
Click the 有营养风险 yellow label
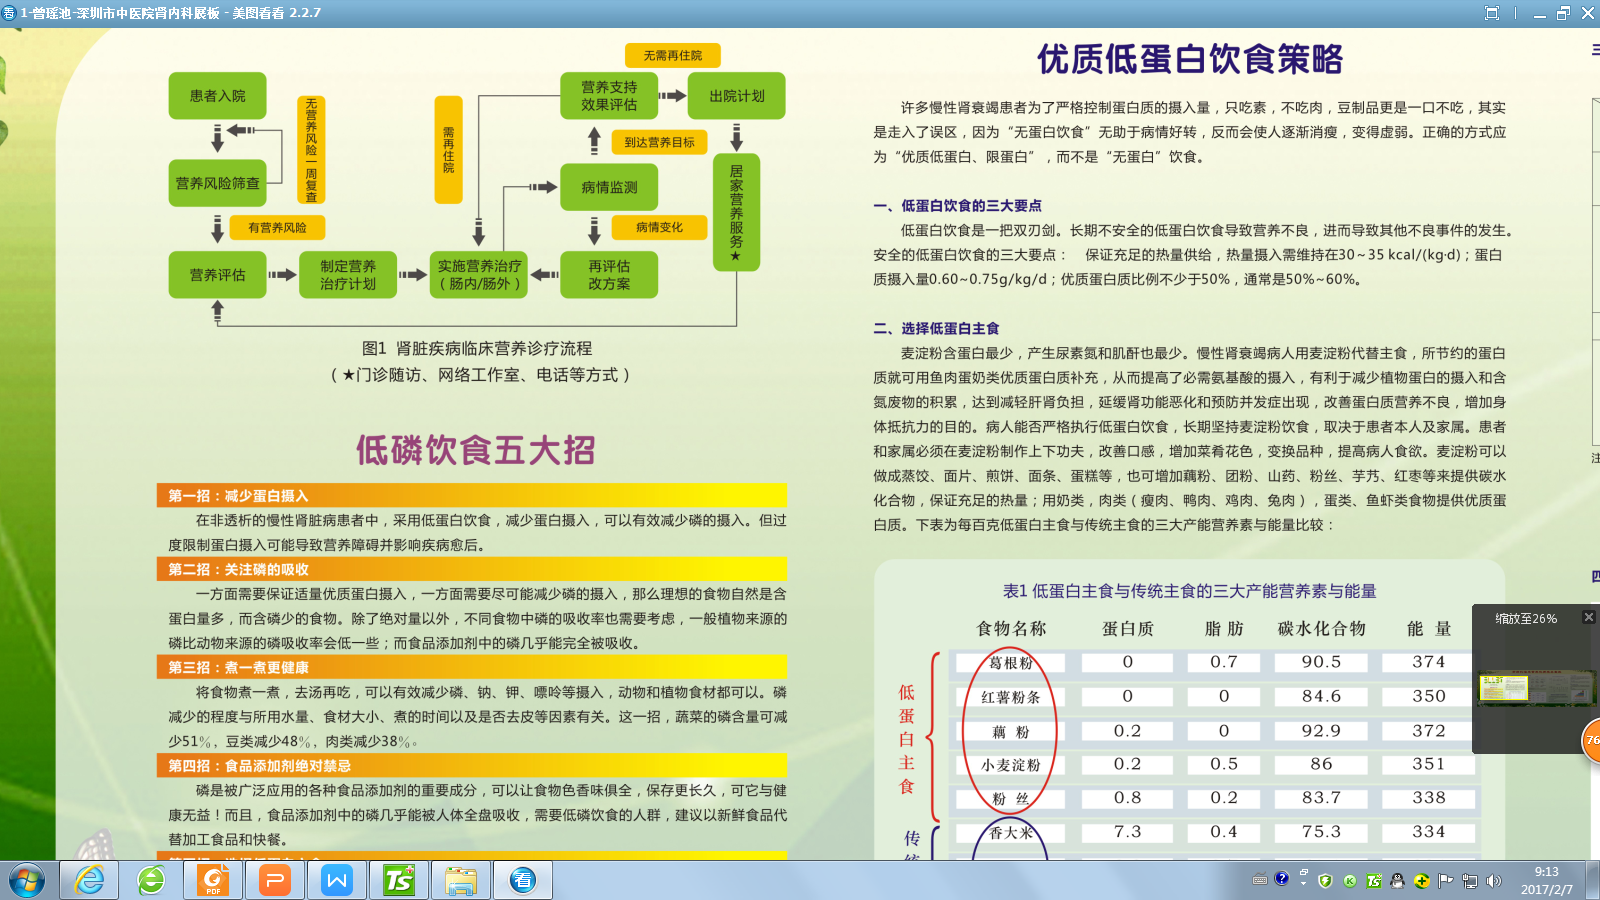pyautogui.click(x=278, y=228)
